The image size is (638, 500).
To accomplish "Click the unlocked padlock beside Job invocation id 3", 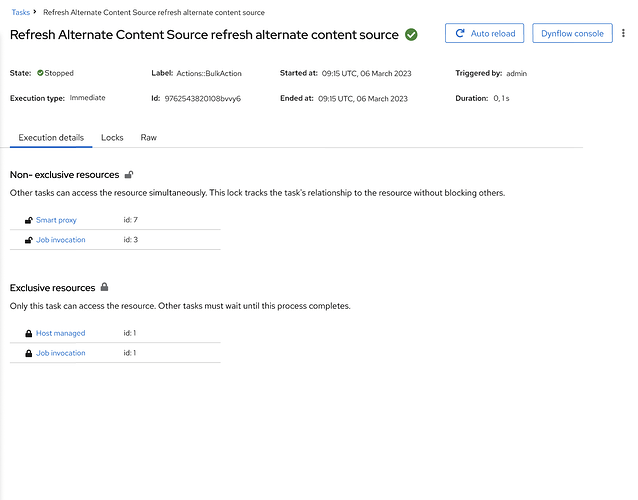I will coord(28,240).
